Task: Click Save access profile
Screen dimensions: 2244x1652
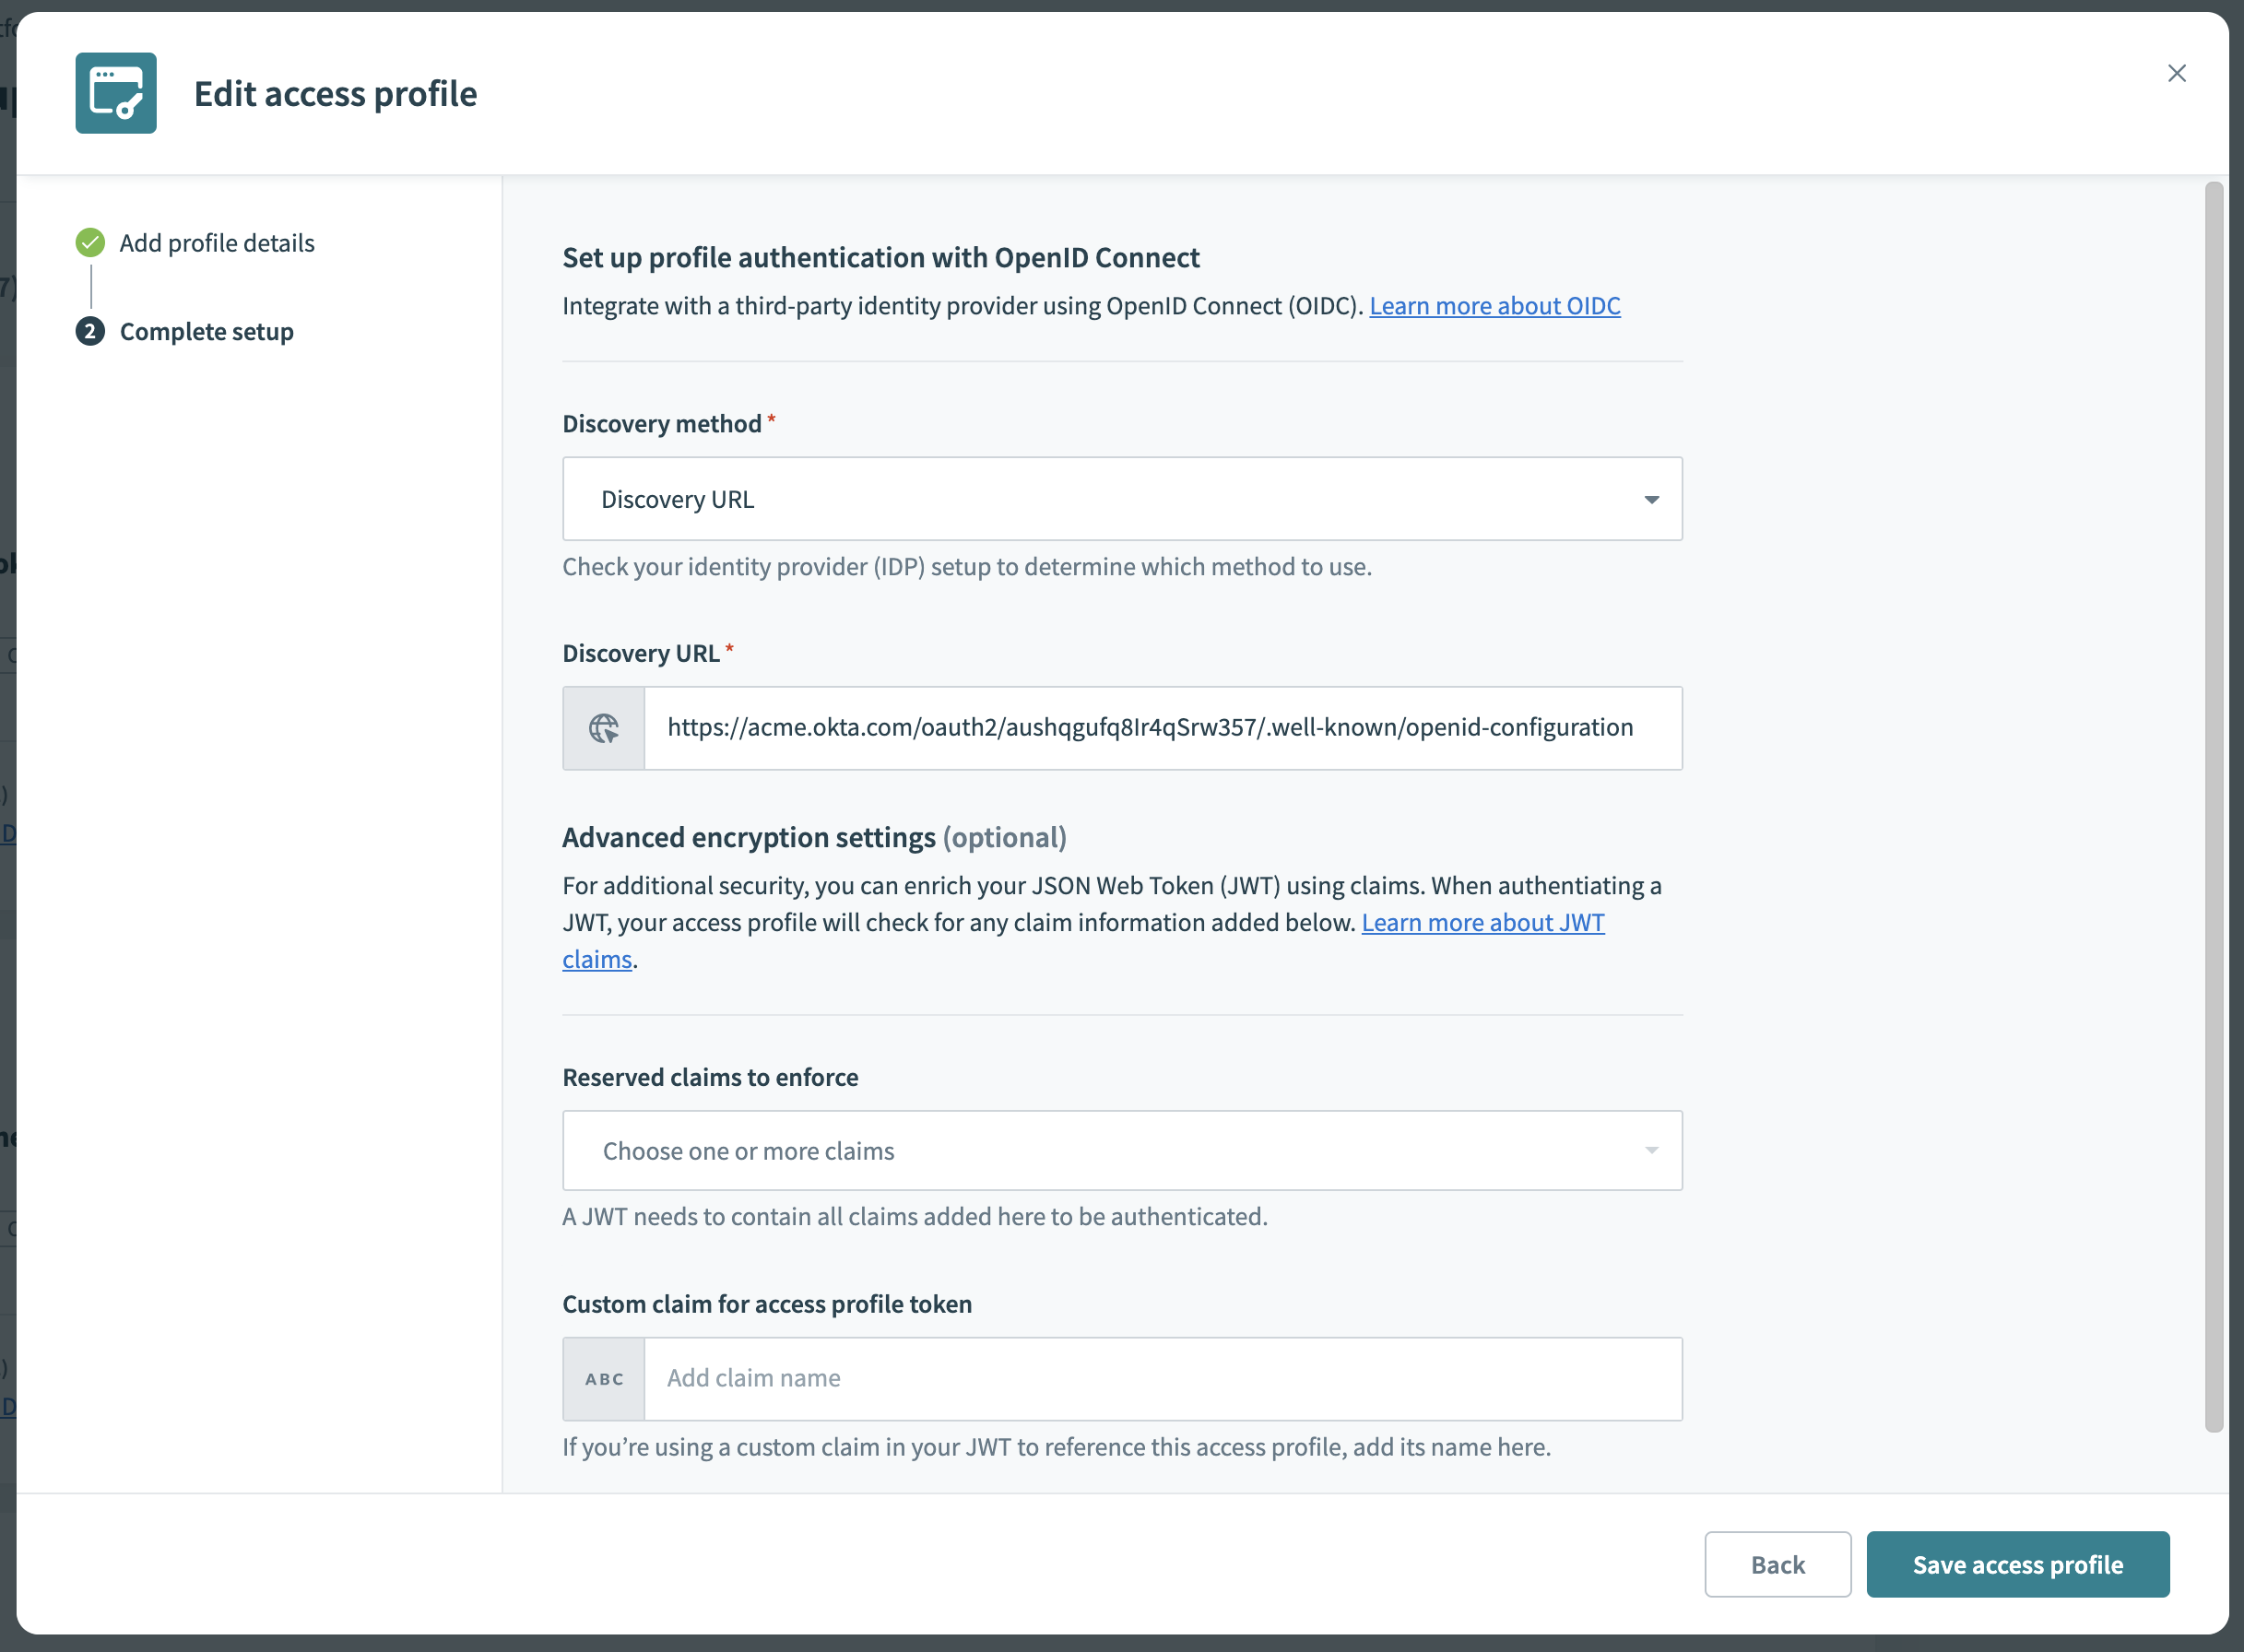Action: click(2017, 1564)
